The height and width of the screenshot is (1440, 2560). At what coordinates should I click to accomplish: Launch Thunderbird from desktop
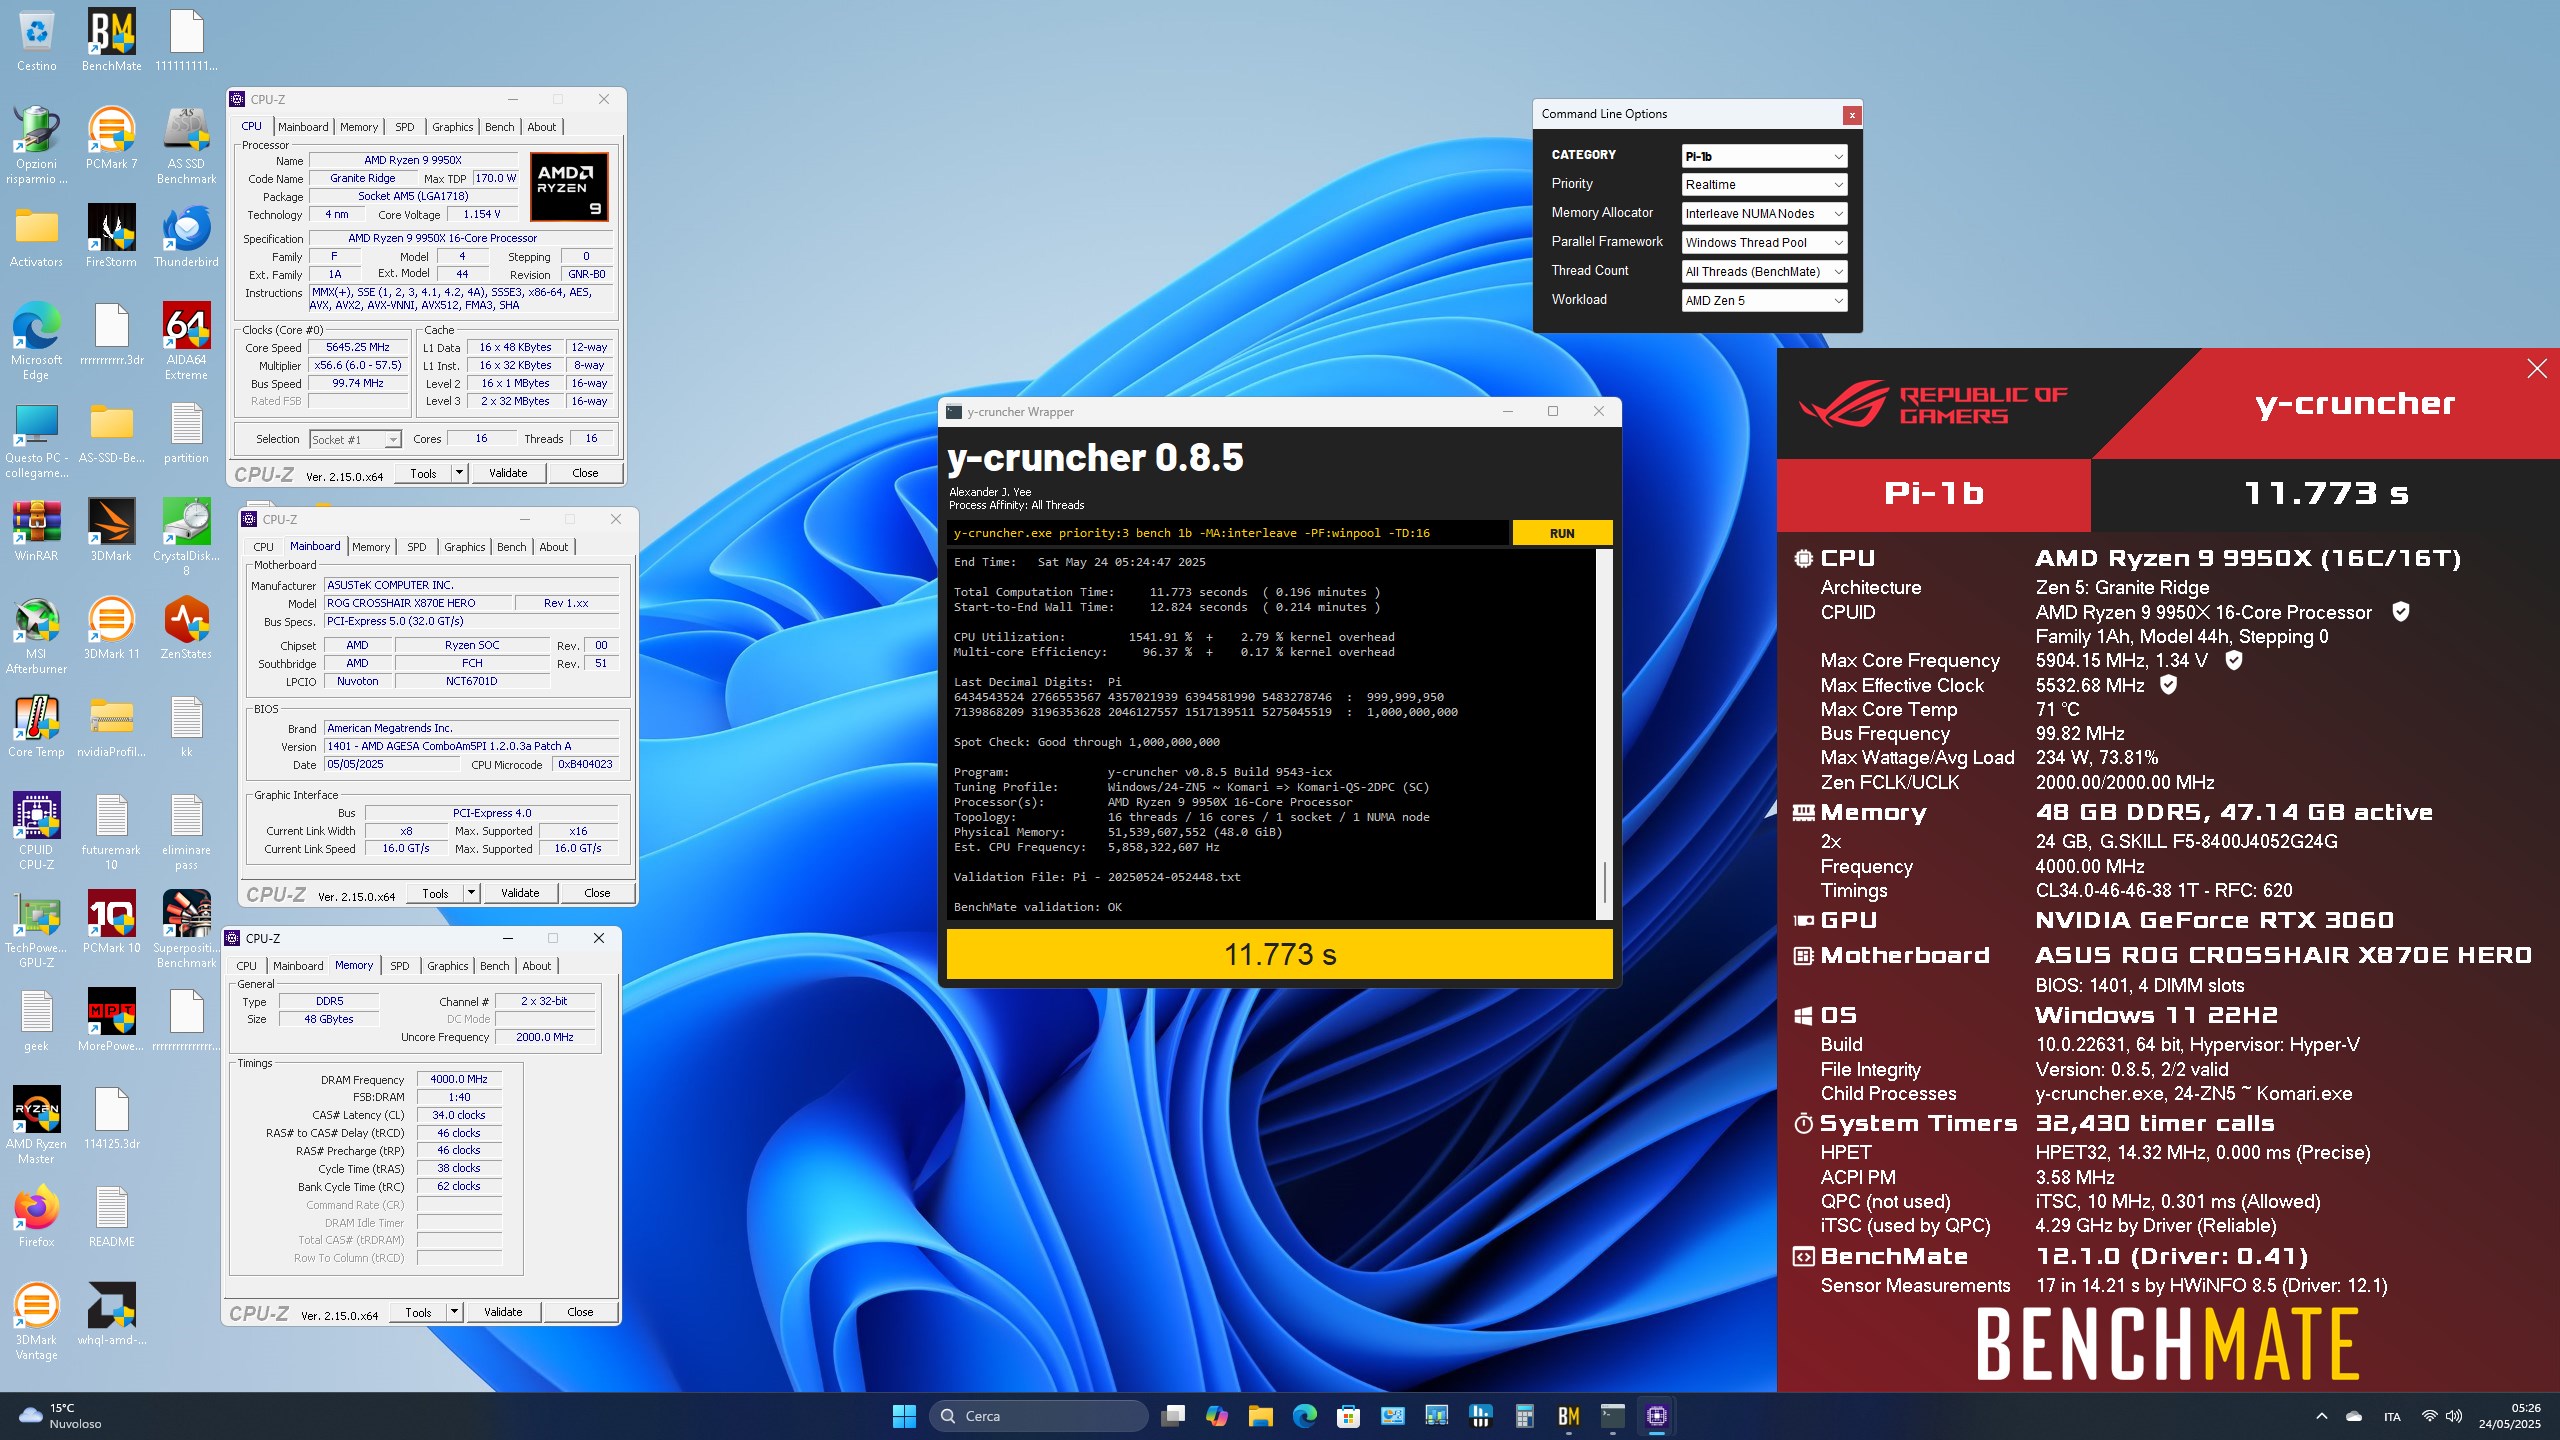(186, 236)
